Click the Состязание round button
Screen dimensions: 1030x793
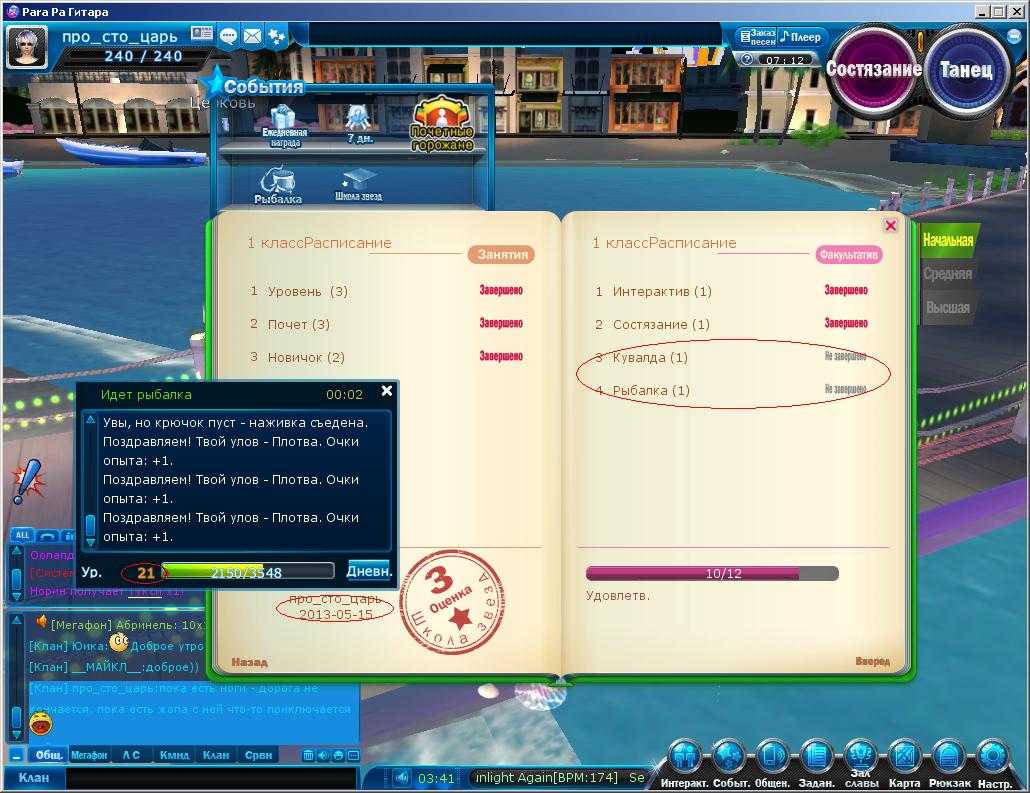(x=873, y=70)
